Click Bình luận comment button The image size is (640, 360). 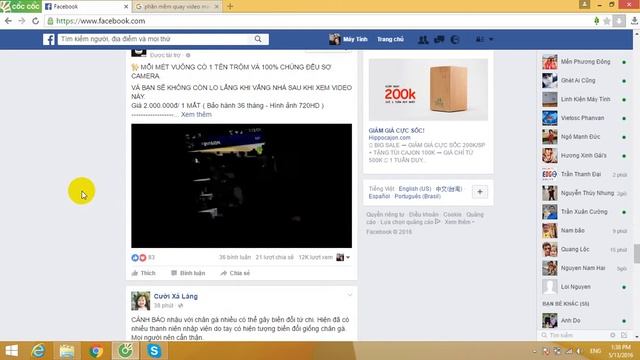pos(188,273)
